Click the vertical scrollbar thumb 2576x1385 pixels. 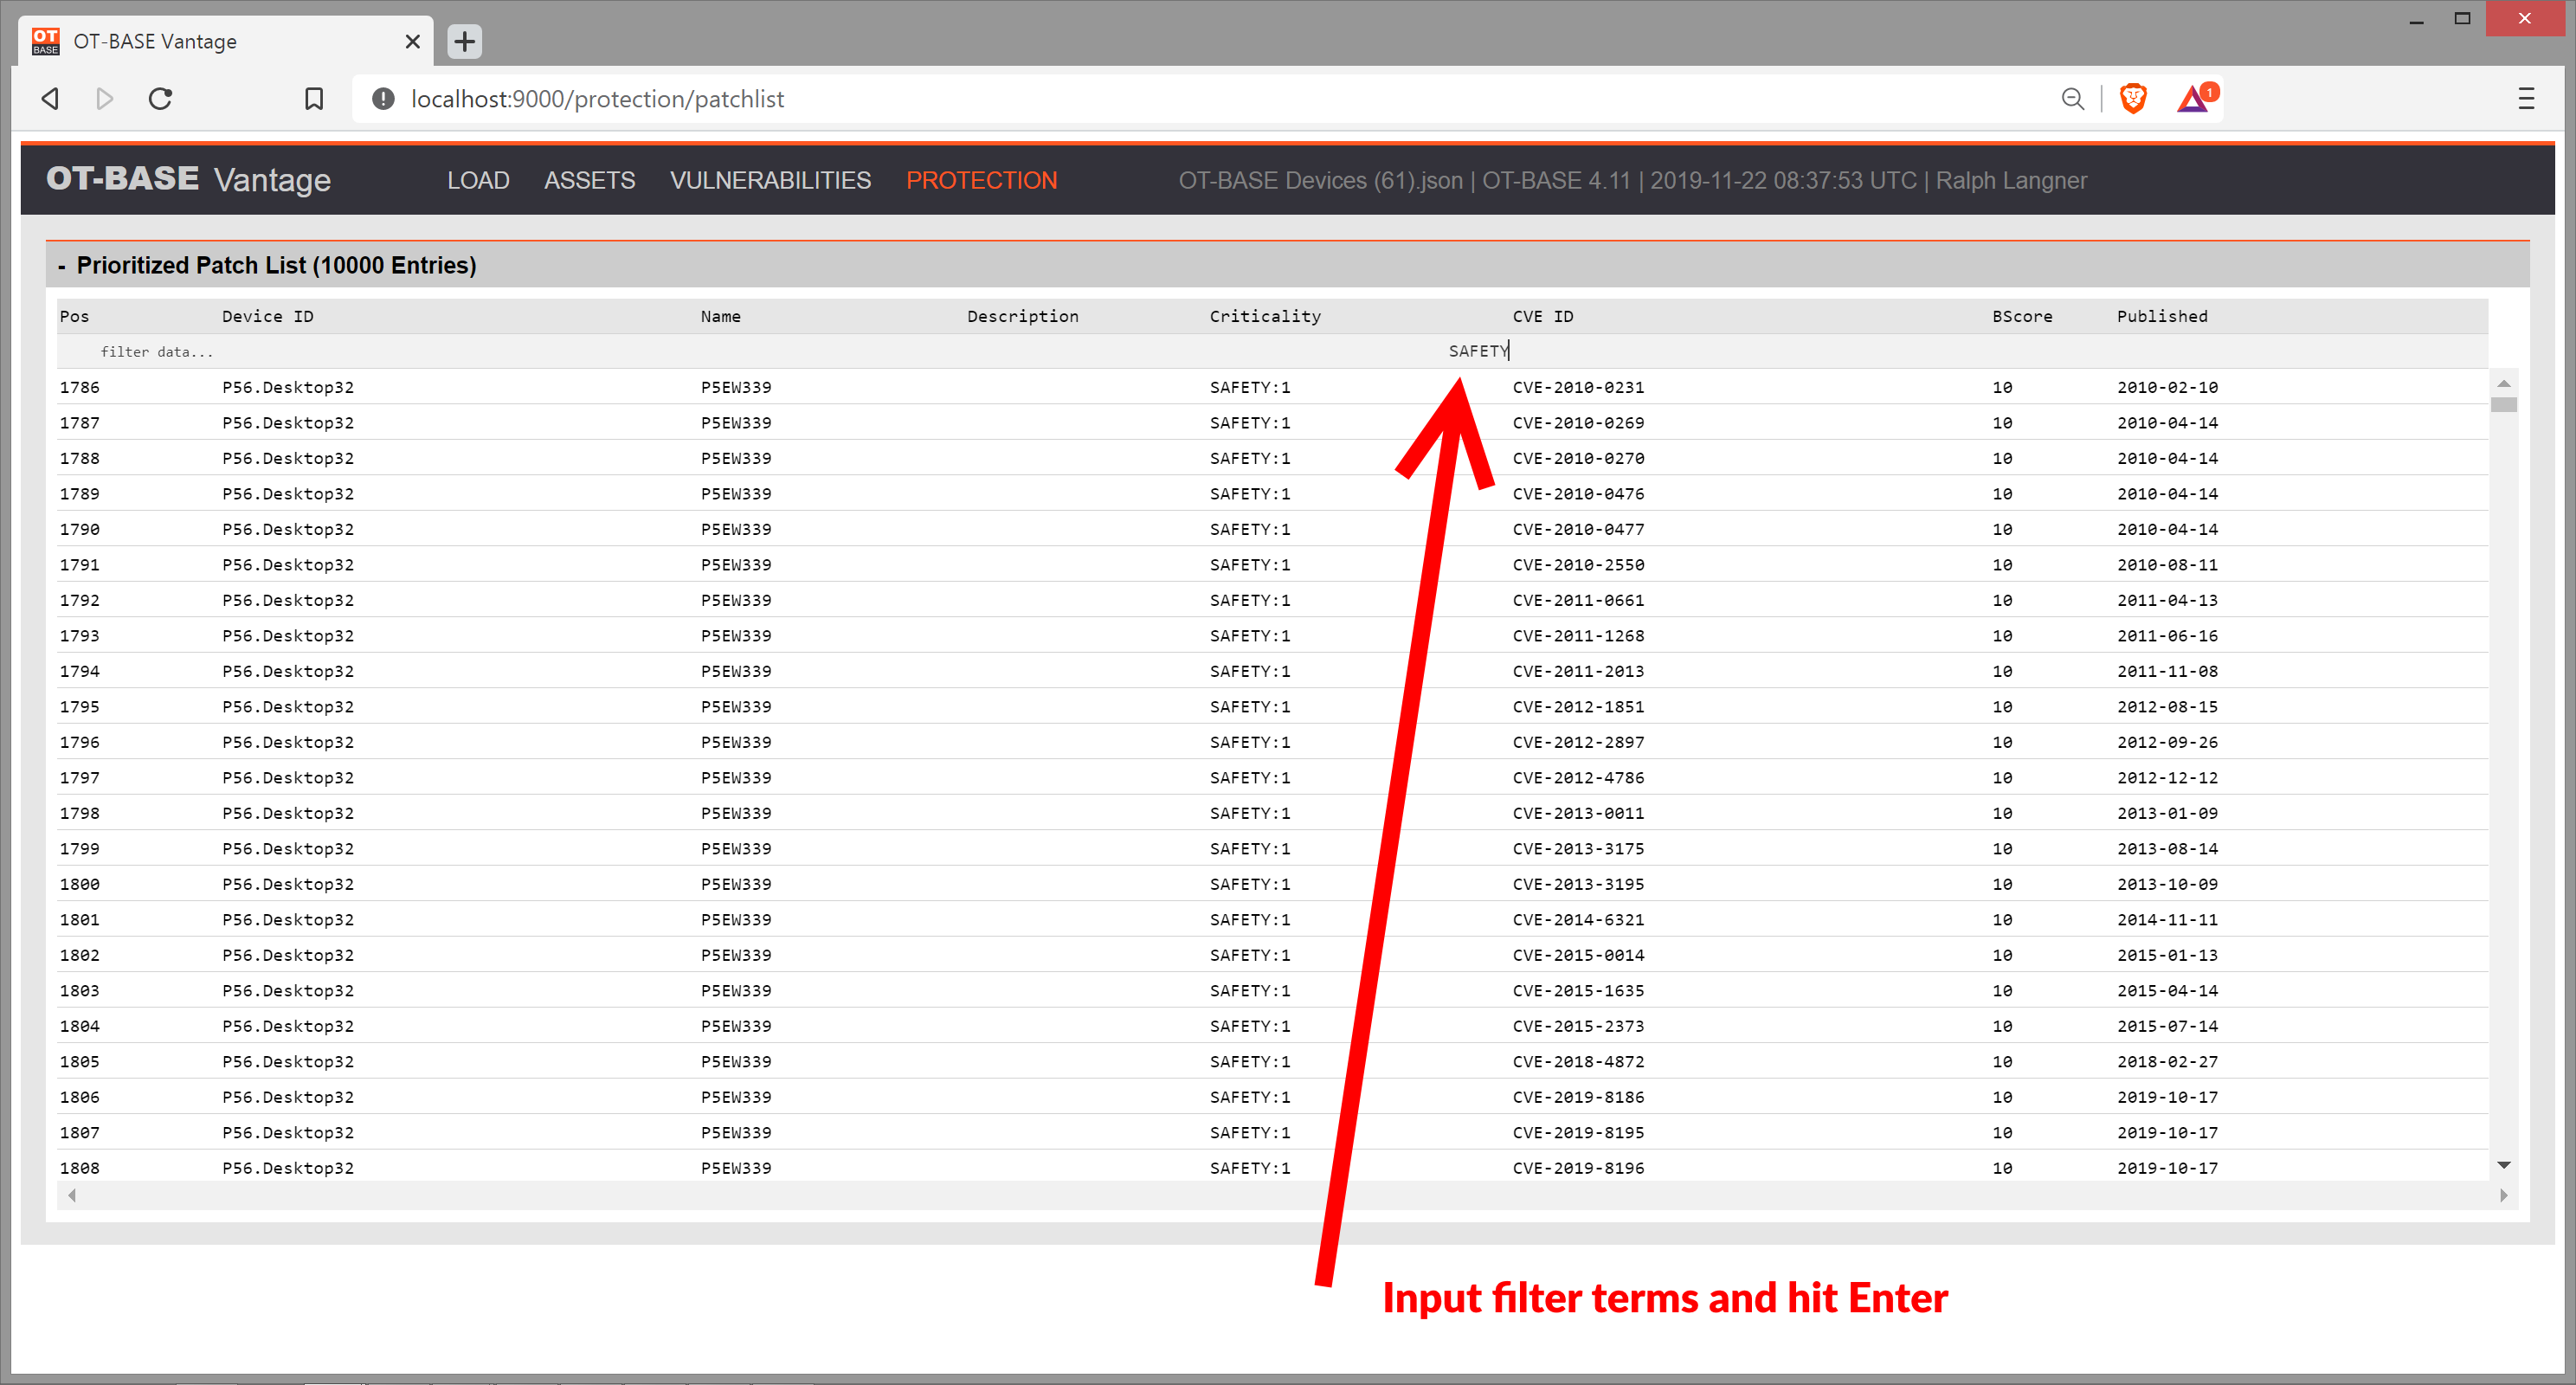click(x=2504, y=405)
